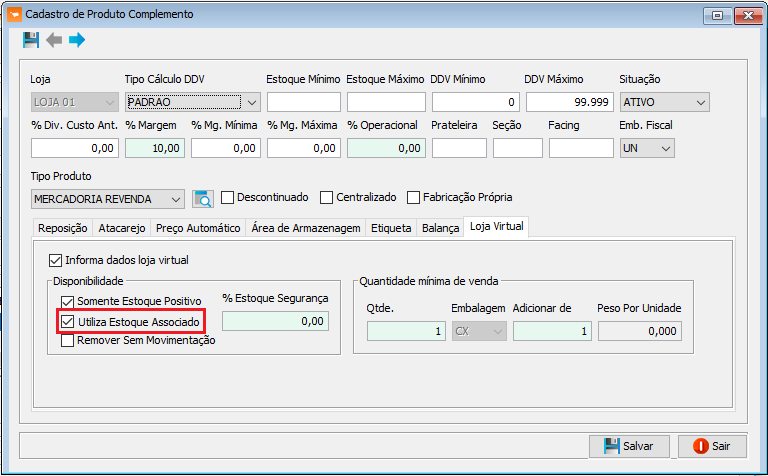Screen dimensions: 768x476
Task: Expand Tipo Produto combo box
Action: click(175, 198)
